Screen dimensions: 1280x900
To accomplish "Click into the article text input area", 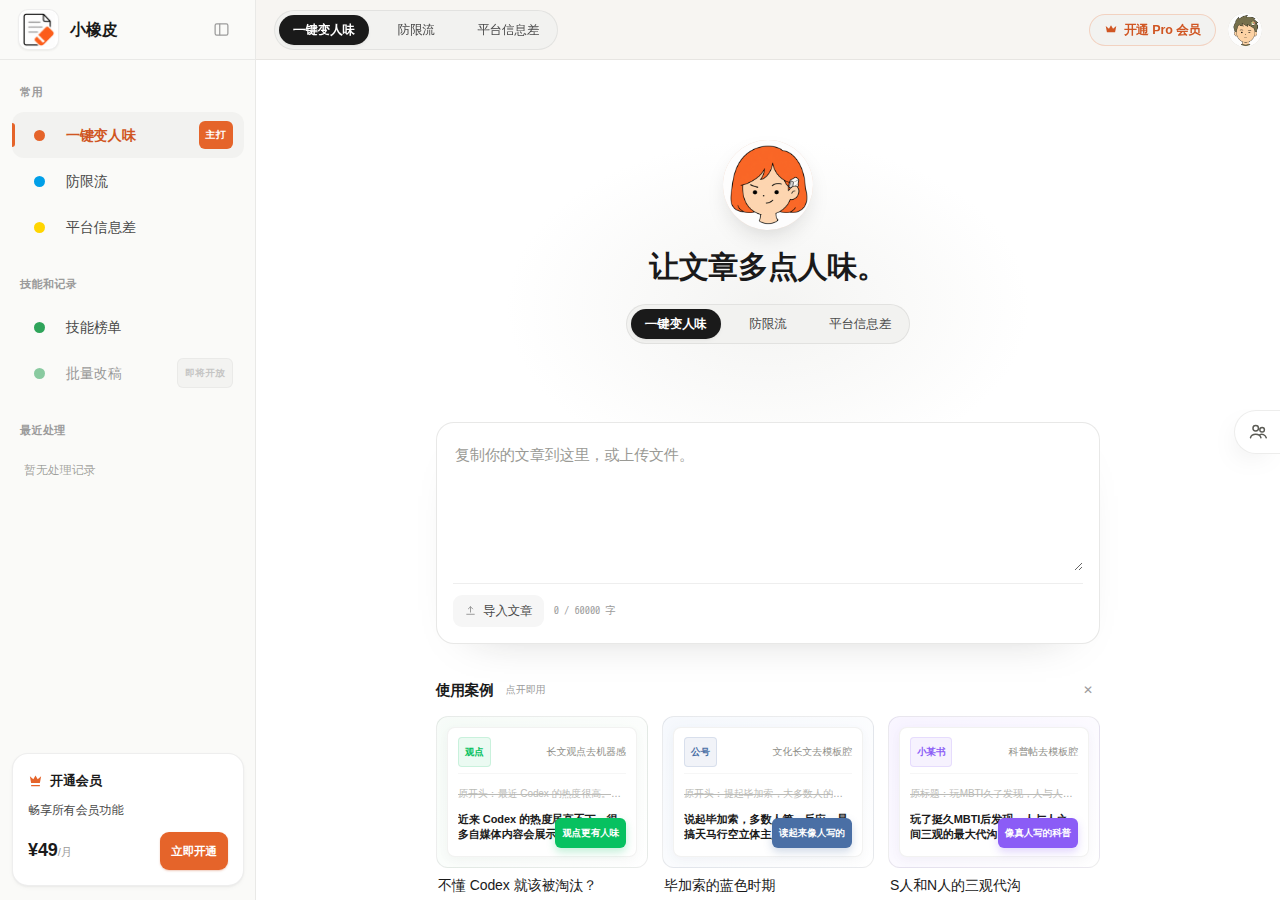I will click(x=768, y=505).
